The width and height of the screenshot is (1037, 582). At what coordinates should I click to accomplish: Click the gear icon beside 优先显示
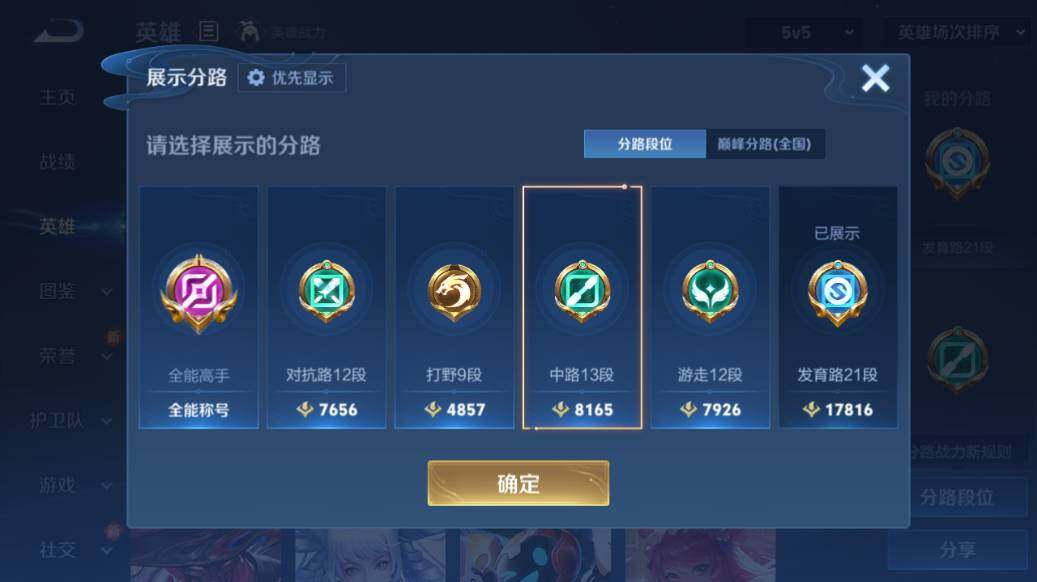tap(256, 77)
